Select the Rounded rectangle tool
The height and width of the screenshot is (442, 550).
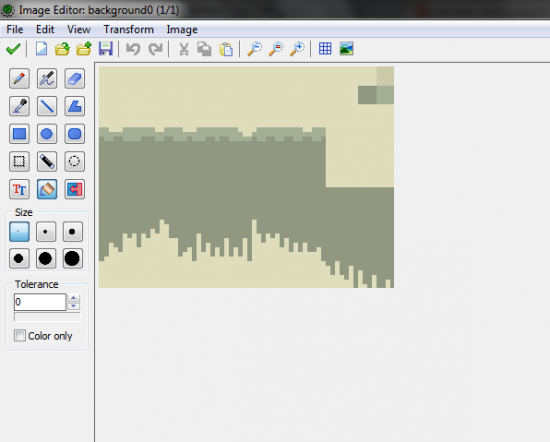coord(74,134)
